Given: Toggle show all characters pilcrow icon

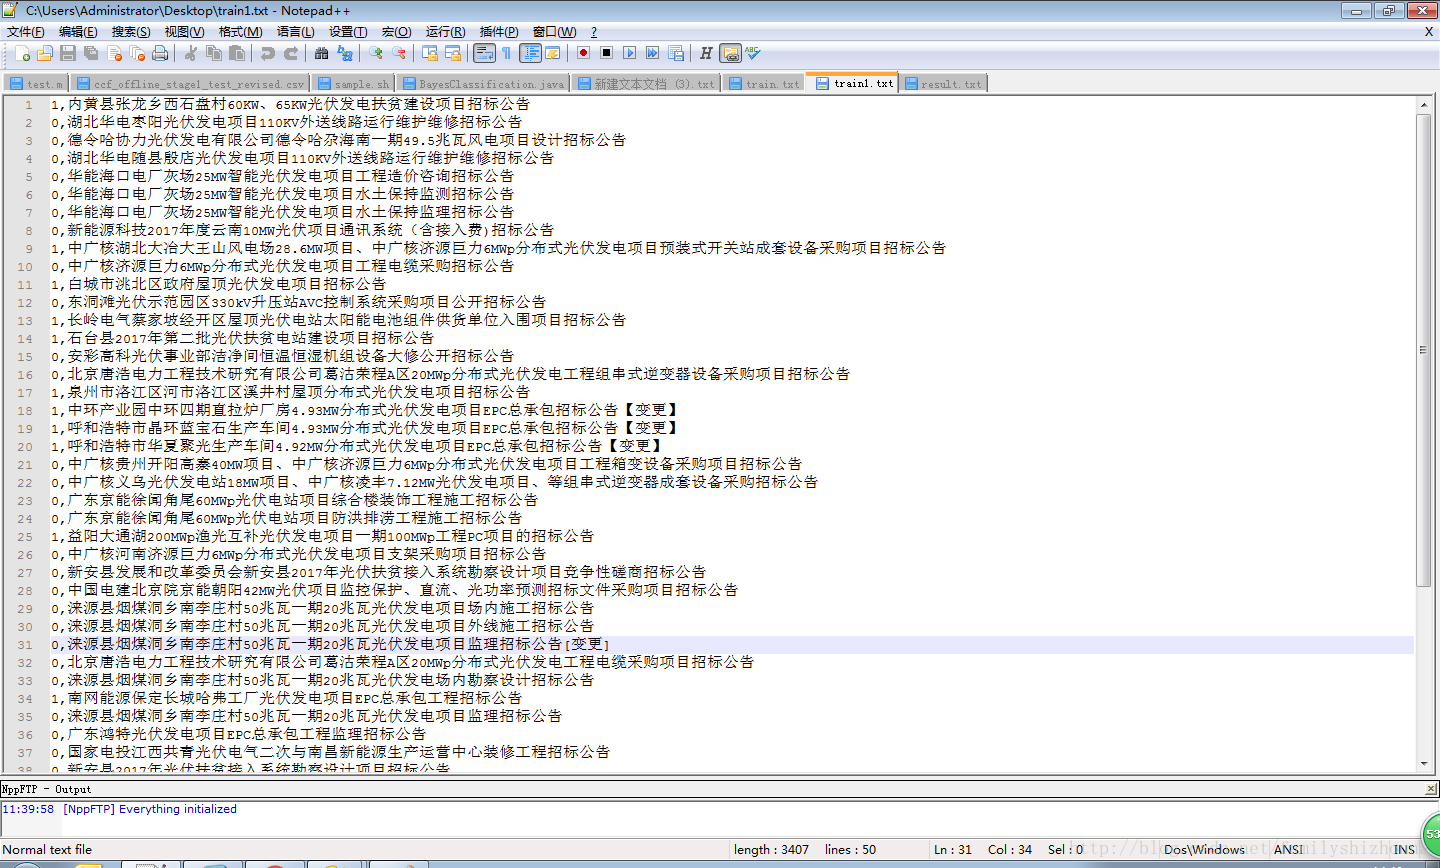Looking at the screenshot, I should [506, 53].
